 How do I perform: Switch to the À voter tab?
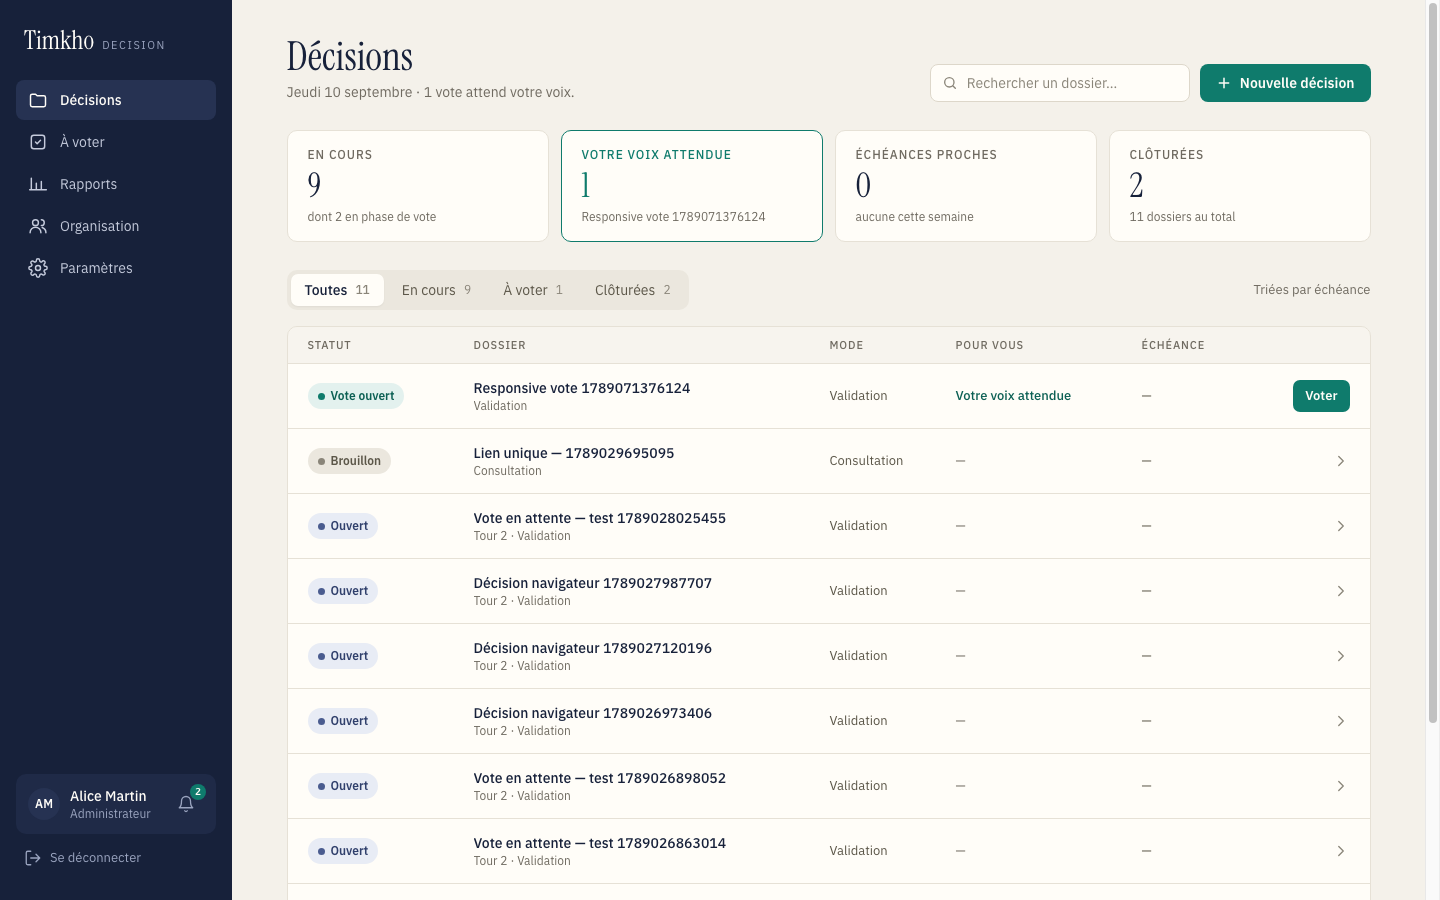pyautogui.click(x=533, y=290)
